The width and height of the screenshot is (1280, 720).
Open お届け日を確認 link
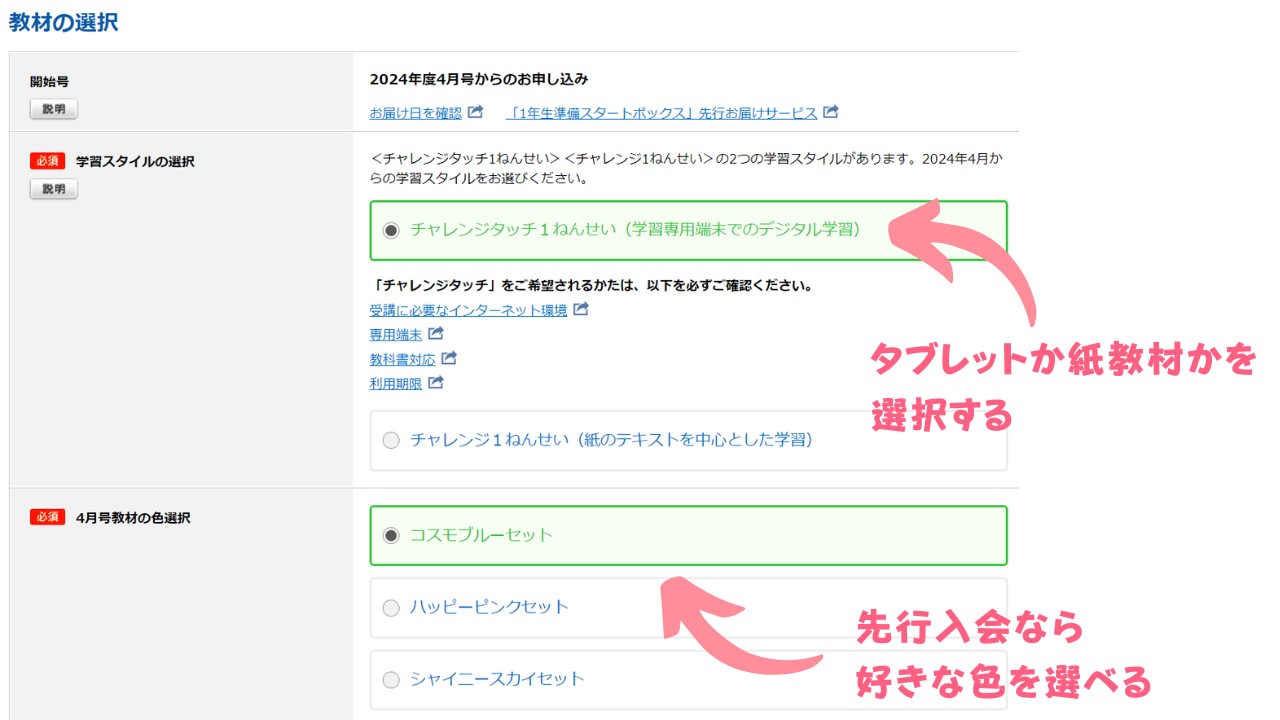[x=416, y=113]
